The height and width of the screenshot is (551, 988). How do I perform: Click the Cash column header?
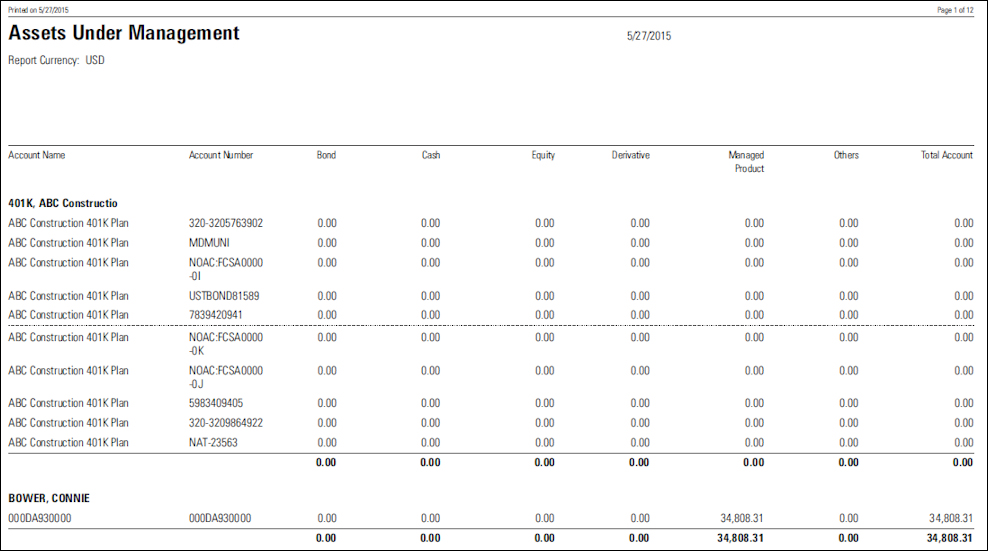coord(430,155)
